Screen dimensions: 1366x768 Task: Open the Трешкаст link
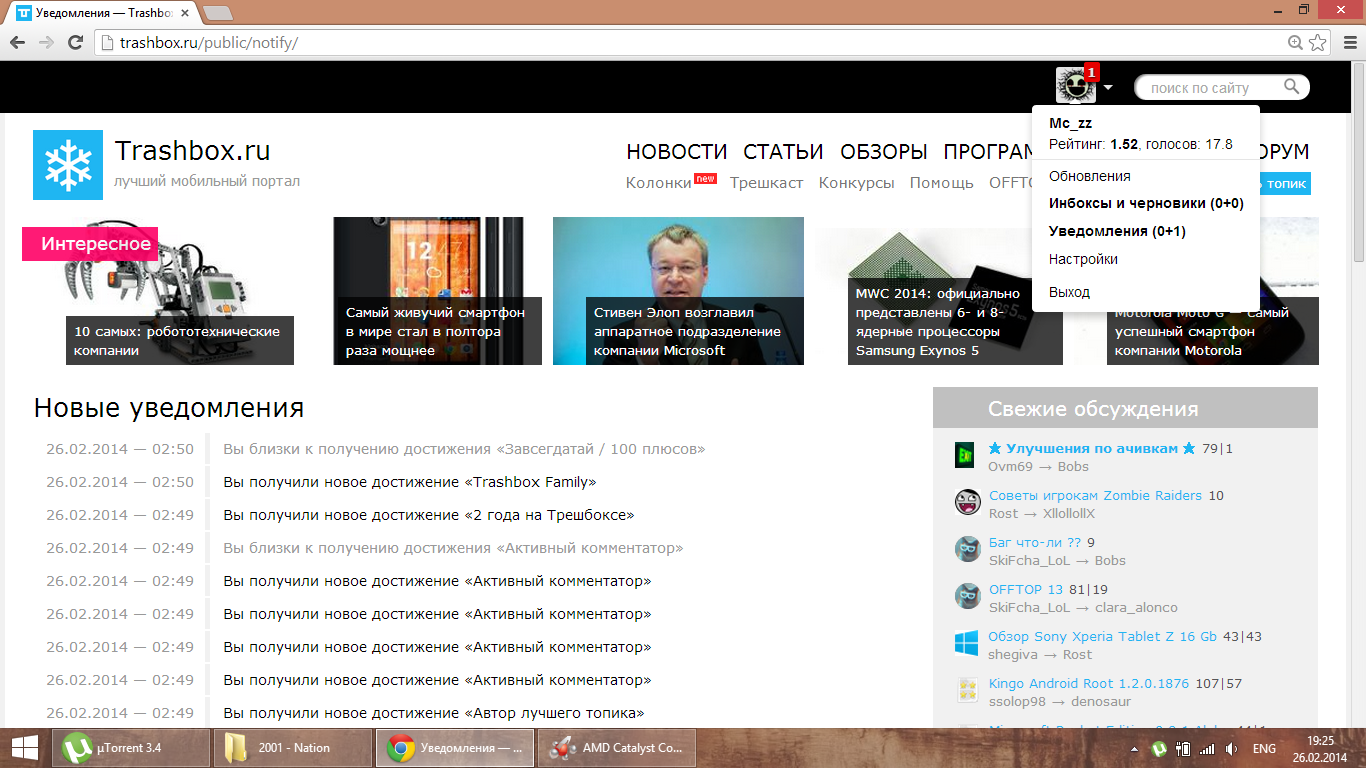(x=766, y=183)
